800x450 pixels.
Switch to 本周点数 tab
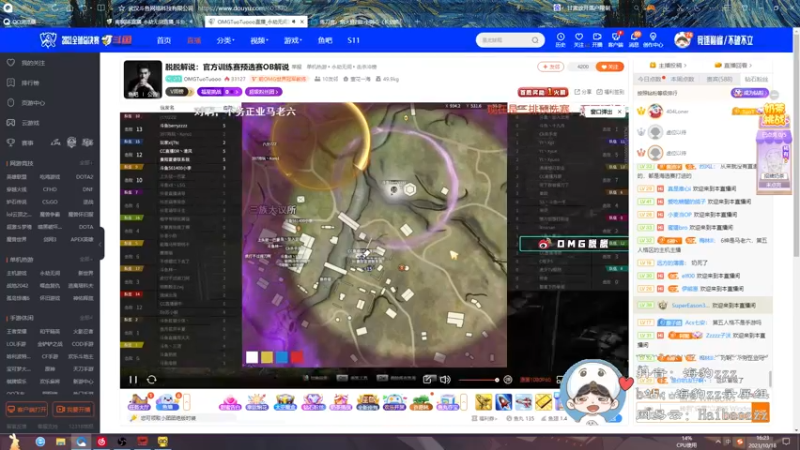coord(682,79)
